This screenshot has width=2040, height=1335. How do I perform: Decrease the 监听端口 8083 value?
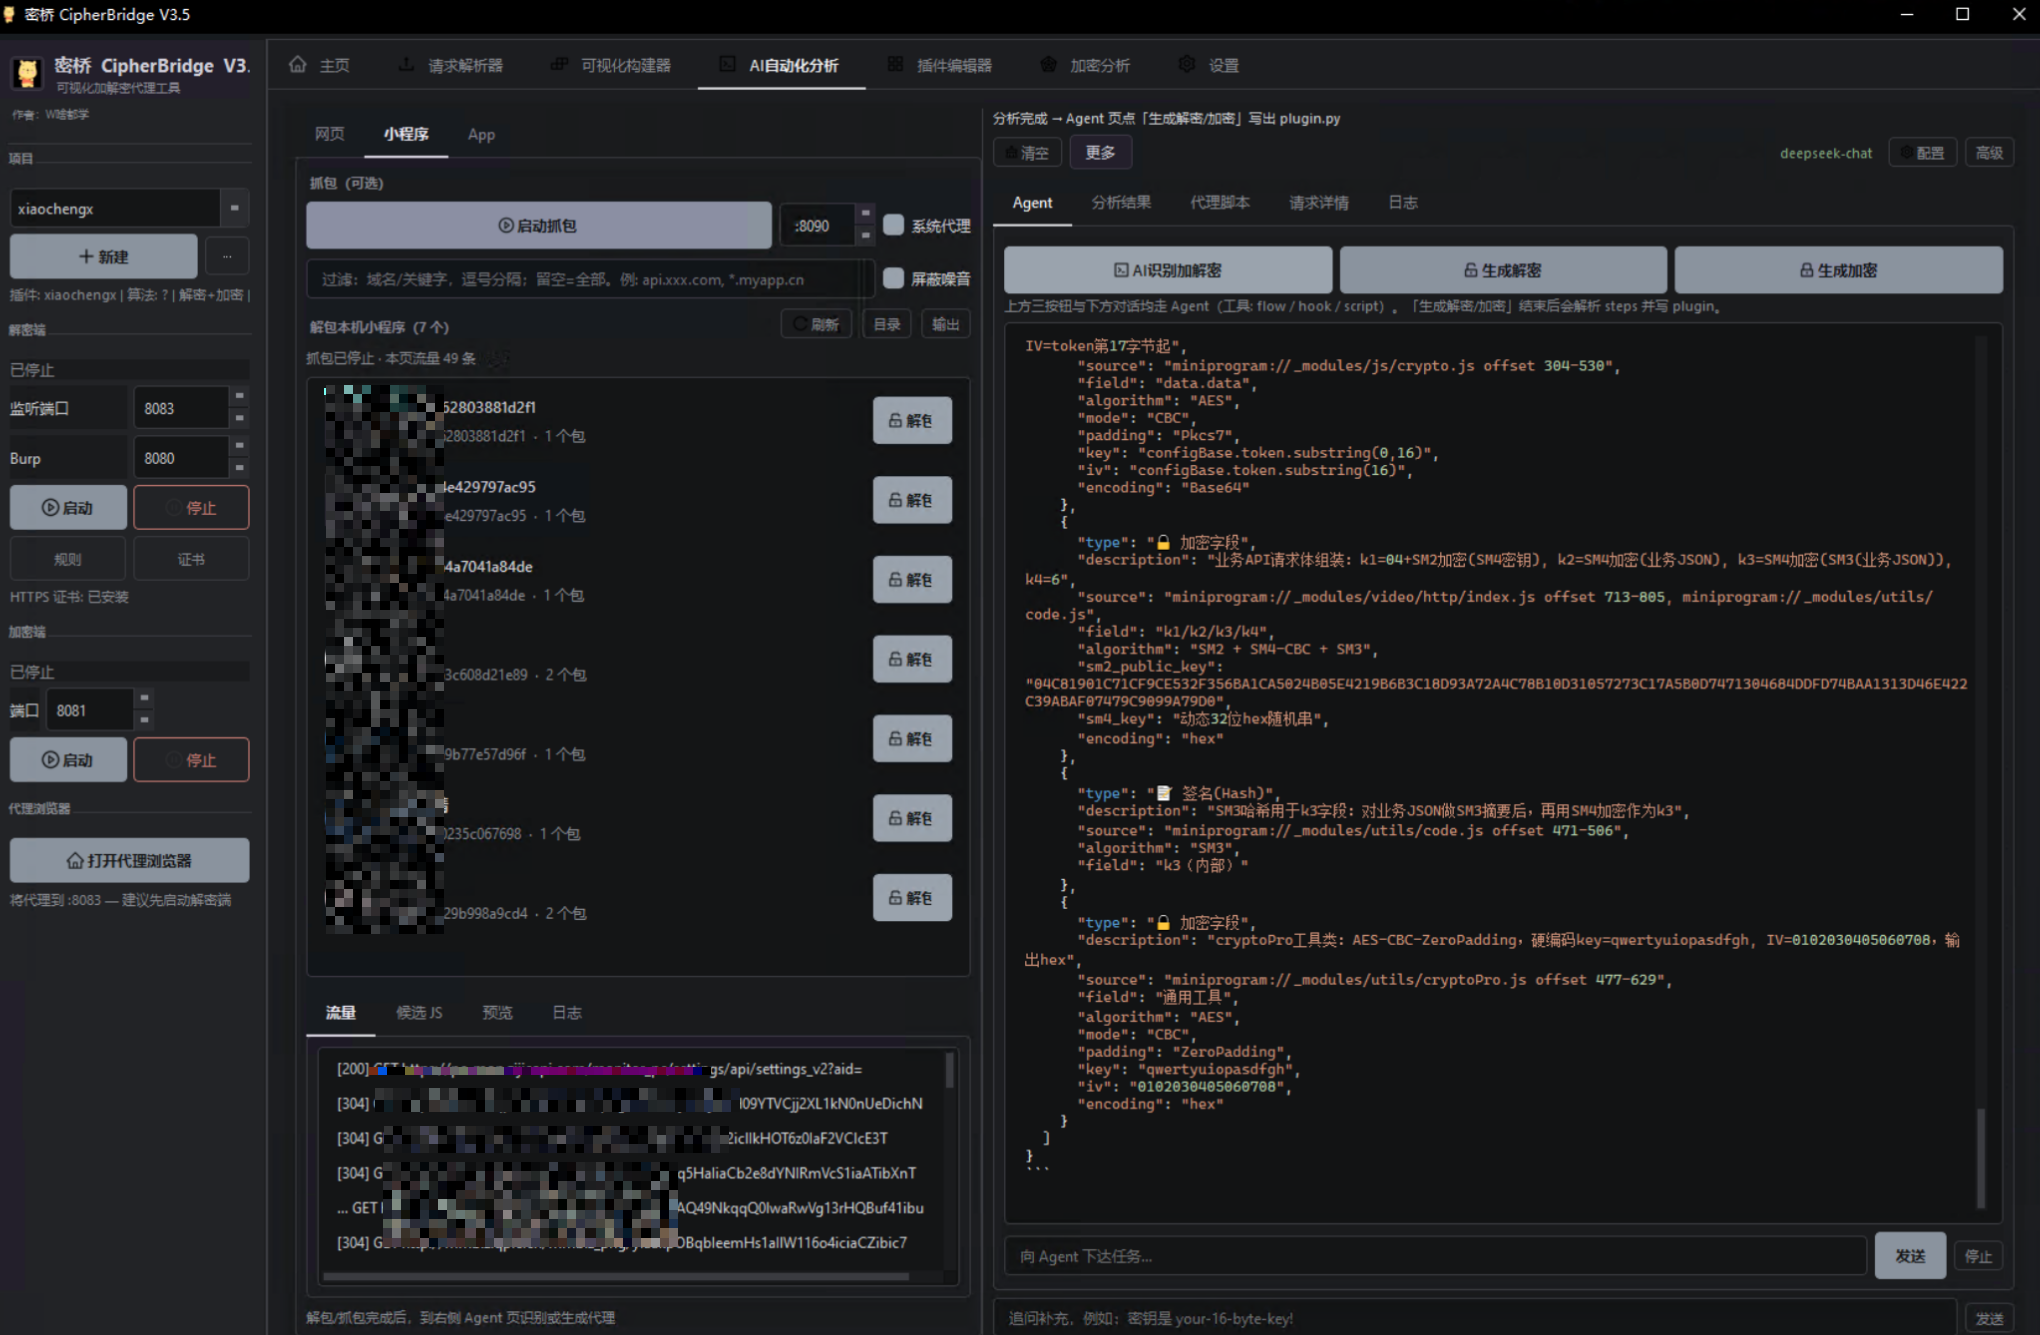[x=240, y=417]
